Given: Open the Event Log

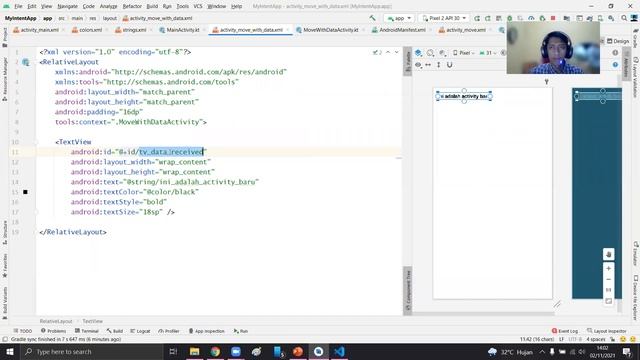Looking at the screenshot, I should coord(564,331).
